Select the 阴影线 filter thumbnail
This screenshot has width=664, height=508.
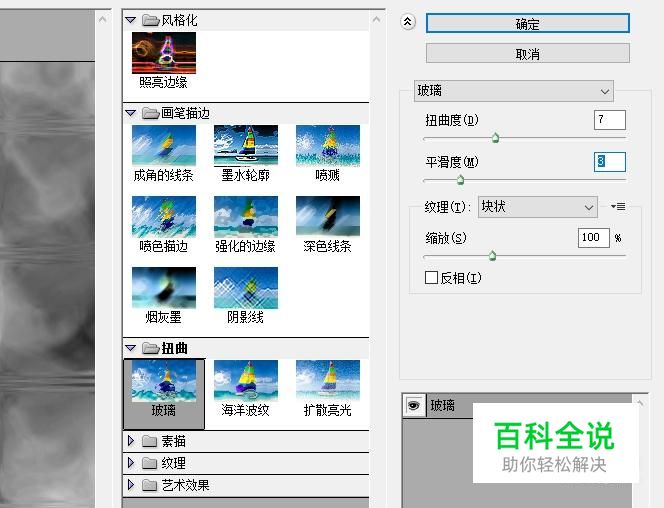pos(246,287)
